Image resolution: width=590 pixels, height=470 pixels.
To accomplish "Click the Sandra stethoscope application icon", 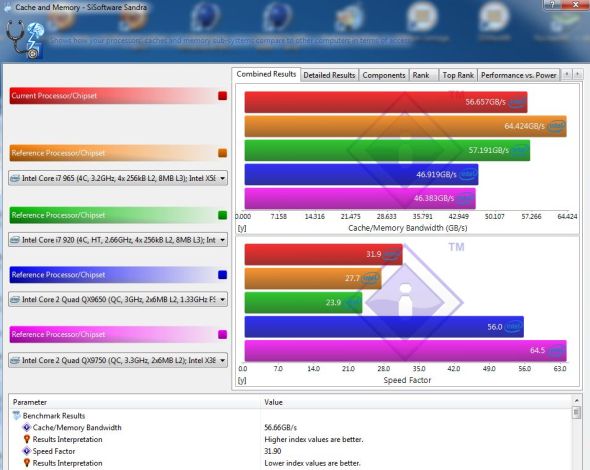I will [x=25, y=40].
